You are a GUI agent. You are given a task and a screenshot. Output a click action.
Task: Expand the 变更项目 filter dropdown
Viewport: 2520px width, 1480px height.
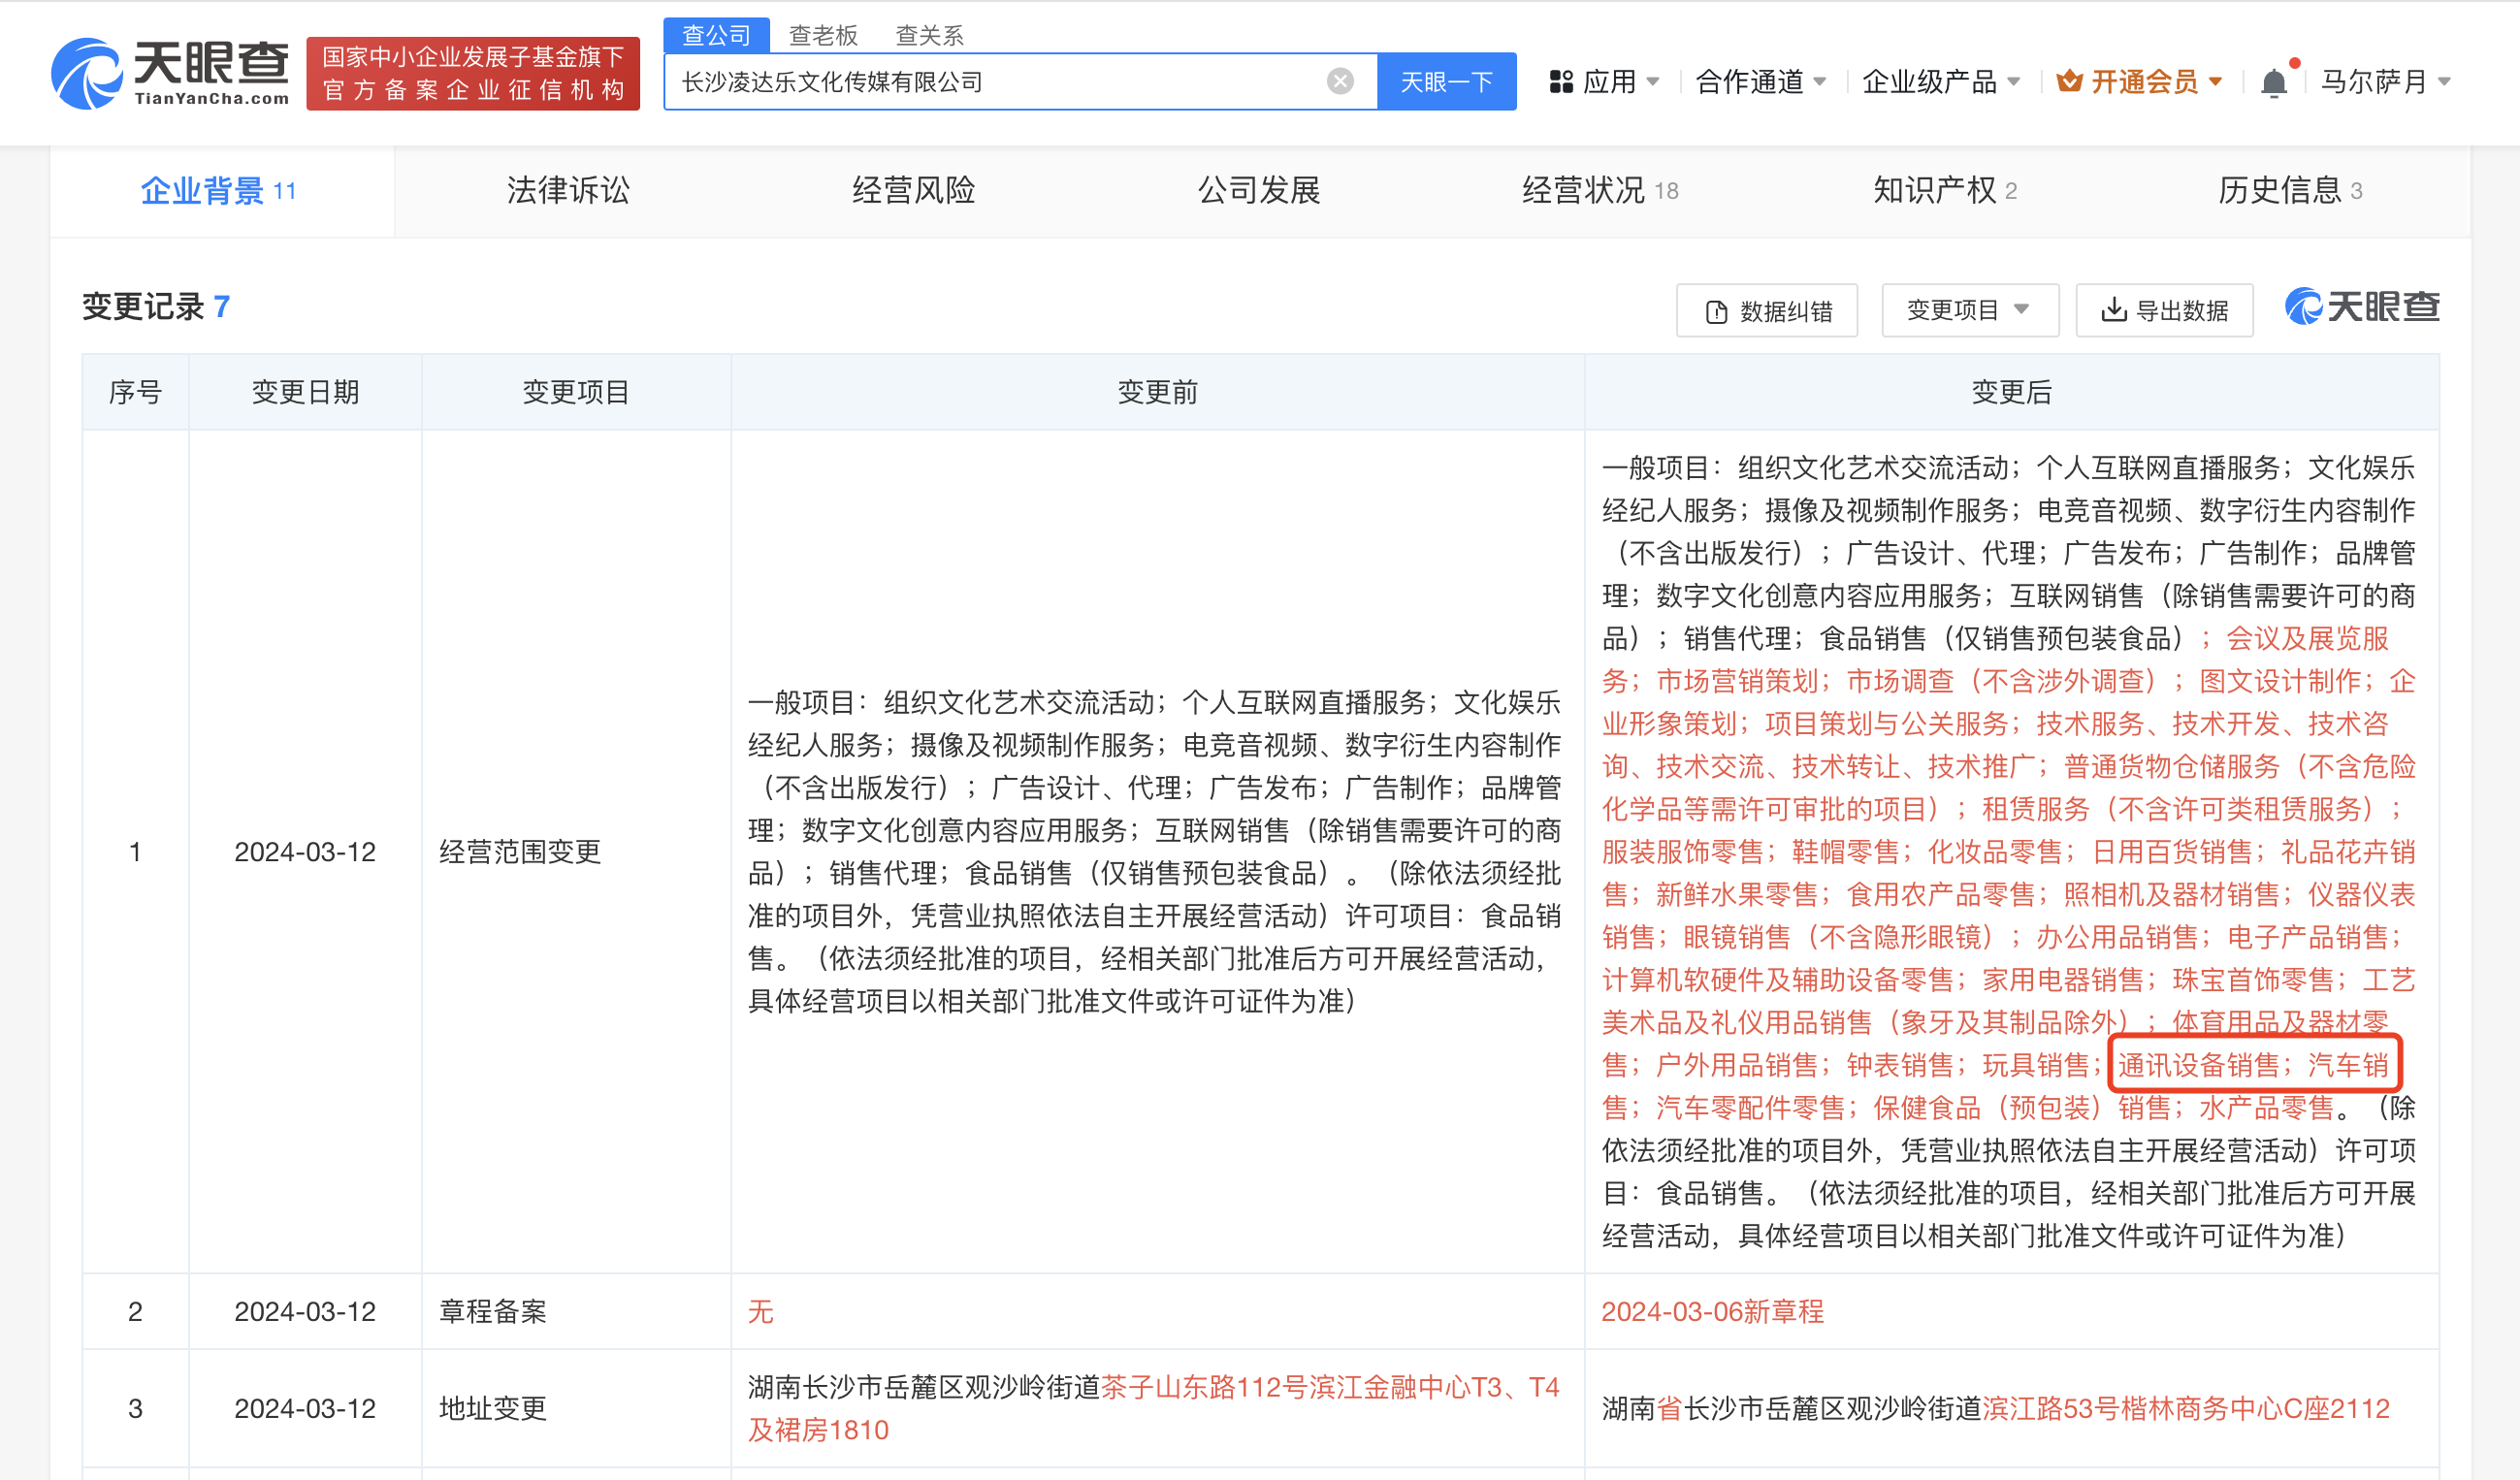click(1969, 310)
